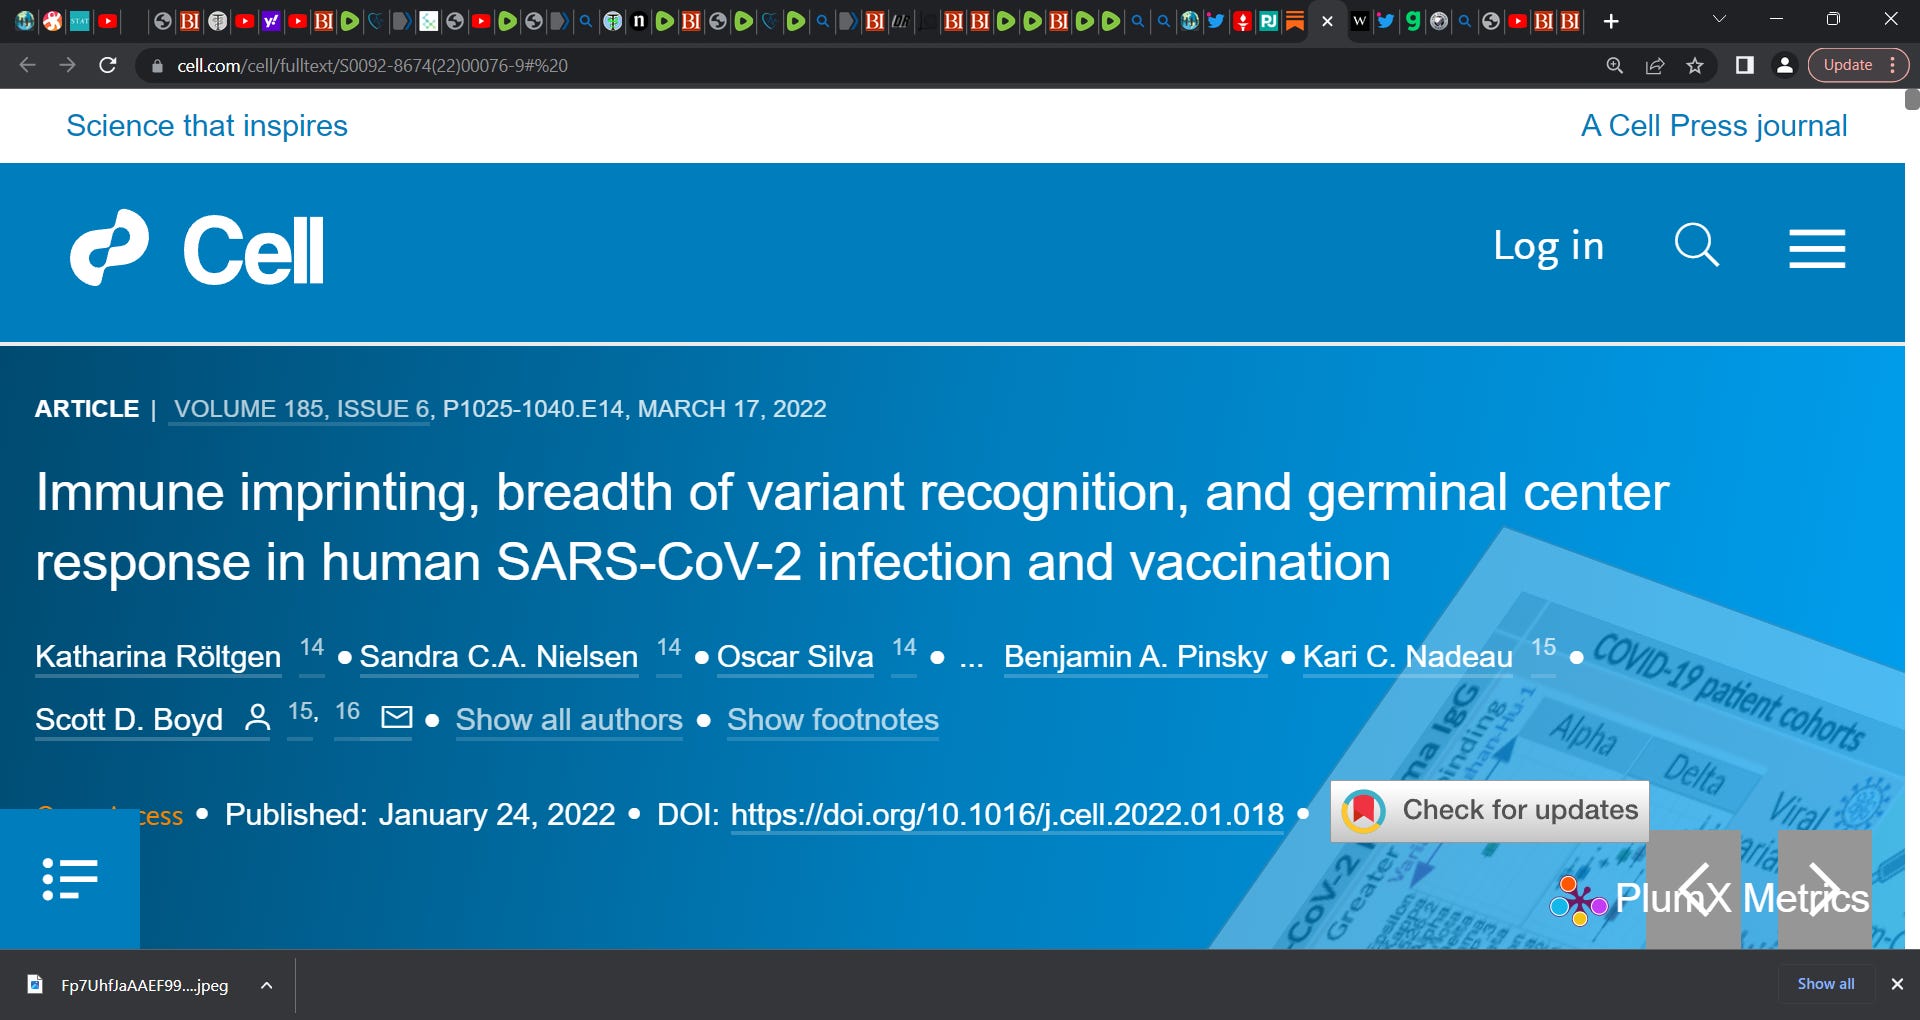Click the correspondence envelope icon
This screenshot has width=1920, height=1020.
pos(397,717)
